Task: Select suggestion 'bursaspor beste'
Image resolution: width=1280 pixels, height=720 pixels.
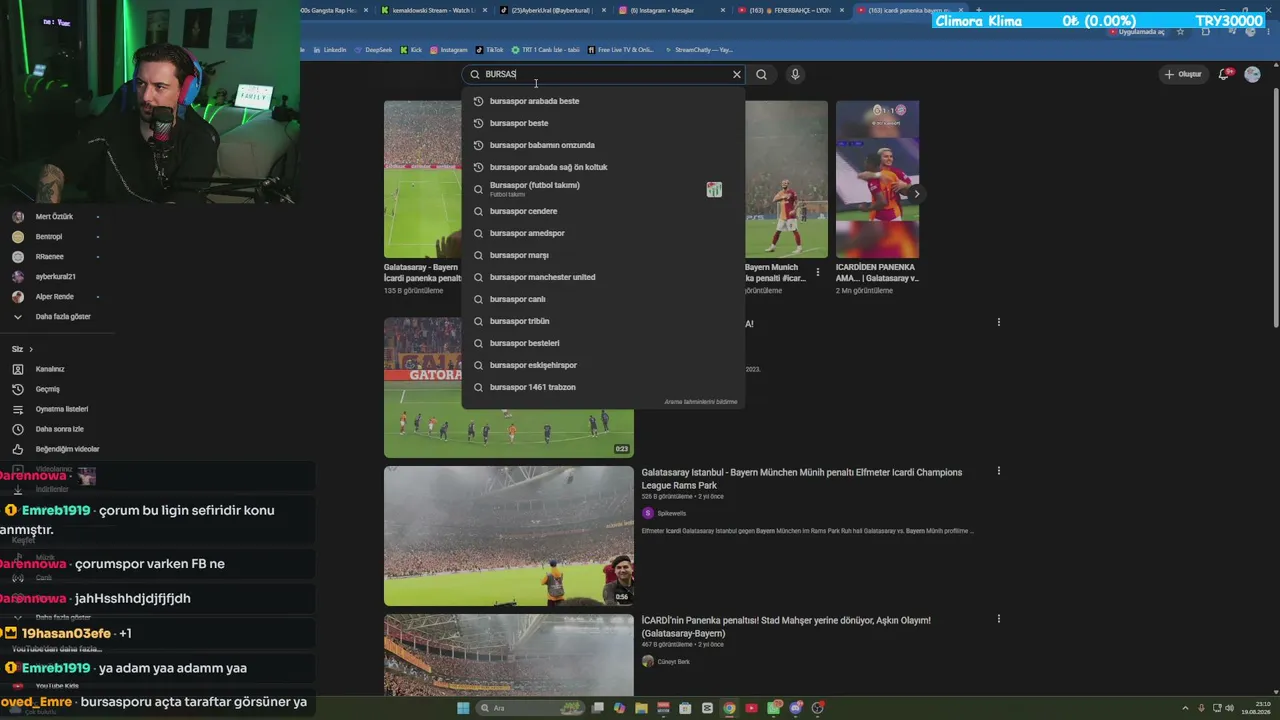Action: coord(603,123)
